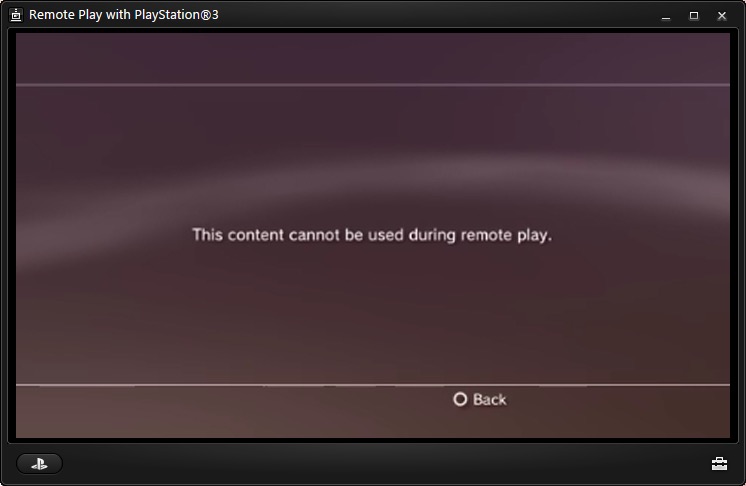
Task: Maximize the Remote Play window
Action: pos(694,16)
